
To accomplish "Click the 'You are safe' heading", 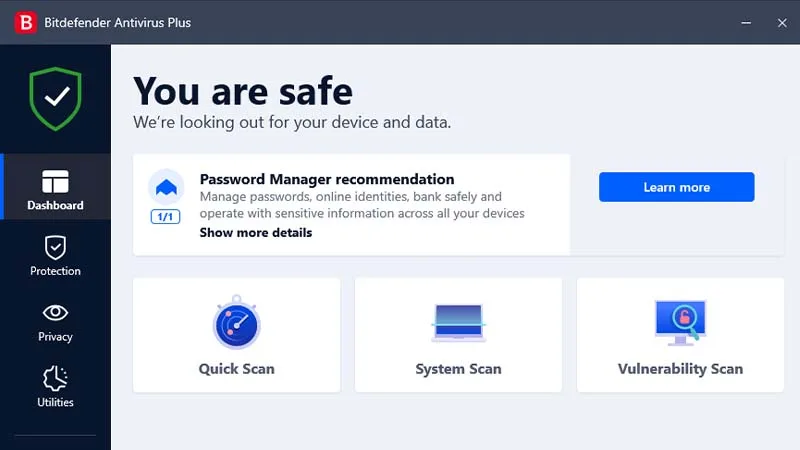I will [243, 92].
